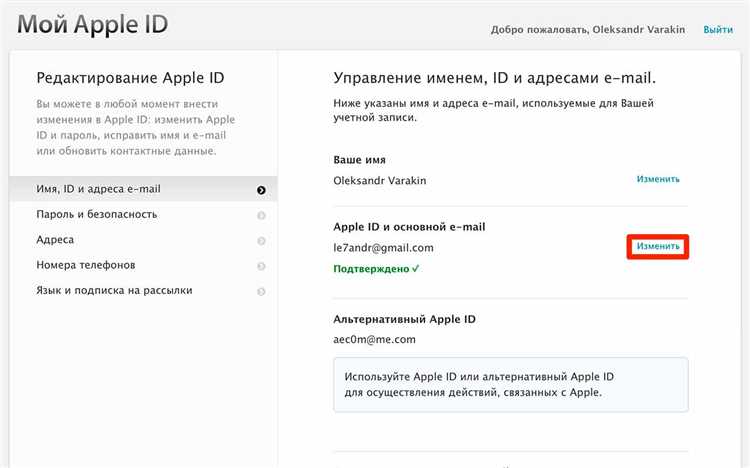Click the arrow icon beside Адреса
The image size is (750, 468).
click(261, 241)
